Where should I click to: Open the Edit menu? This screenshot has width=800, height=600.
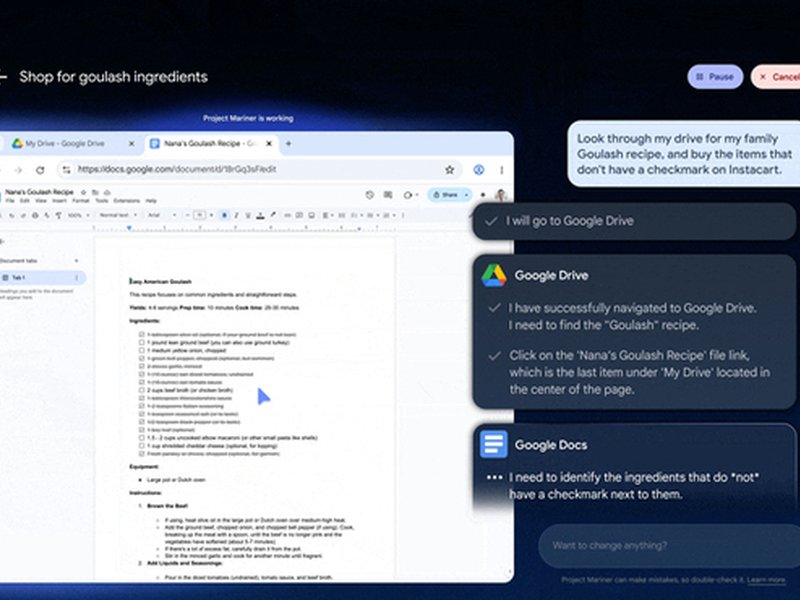(24, 201)
